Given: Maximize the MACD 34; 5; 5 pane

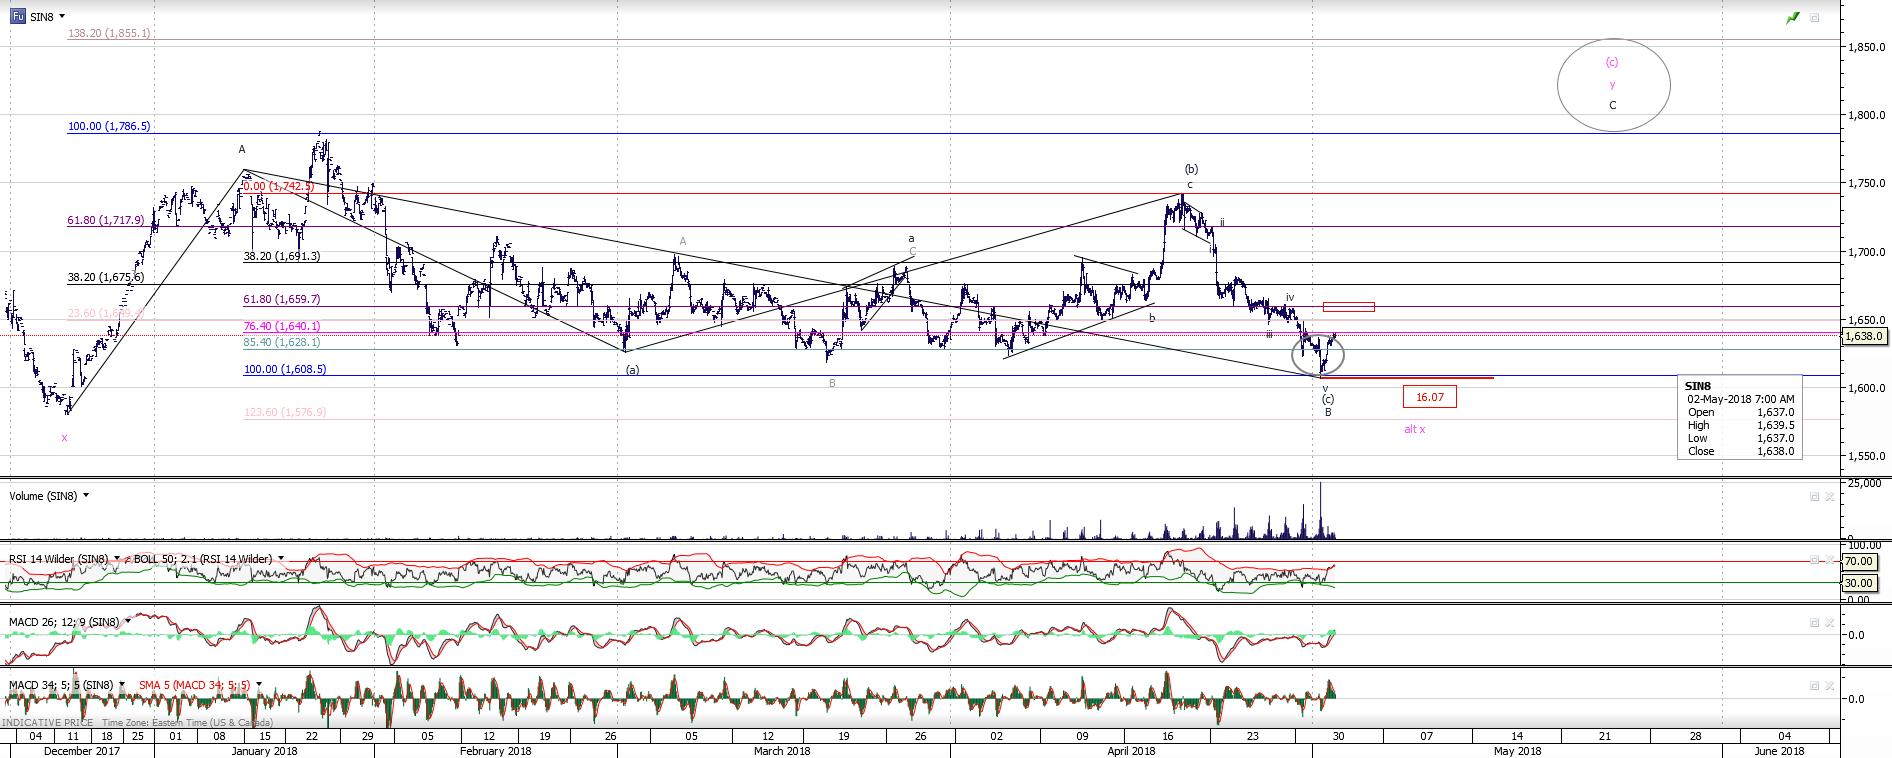Looking at the screenshot, I should pyautogui.click(x=1814, y=686).
